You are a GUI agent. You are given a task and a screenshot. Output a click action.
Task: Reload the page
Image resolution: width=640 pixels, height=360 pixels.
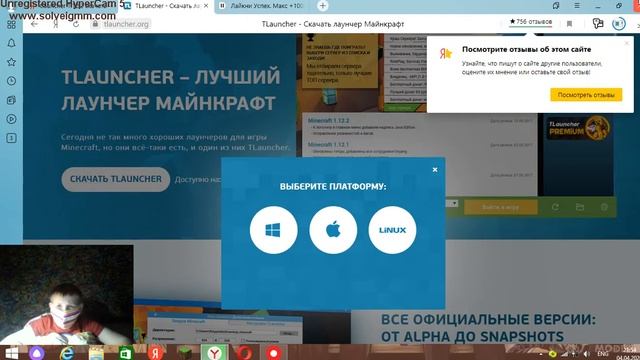(76, 24)
